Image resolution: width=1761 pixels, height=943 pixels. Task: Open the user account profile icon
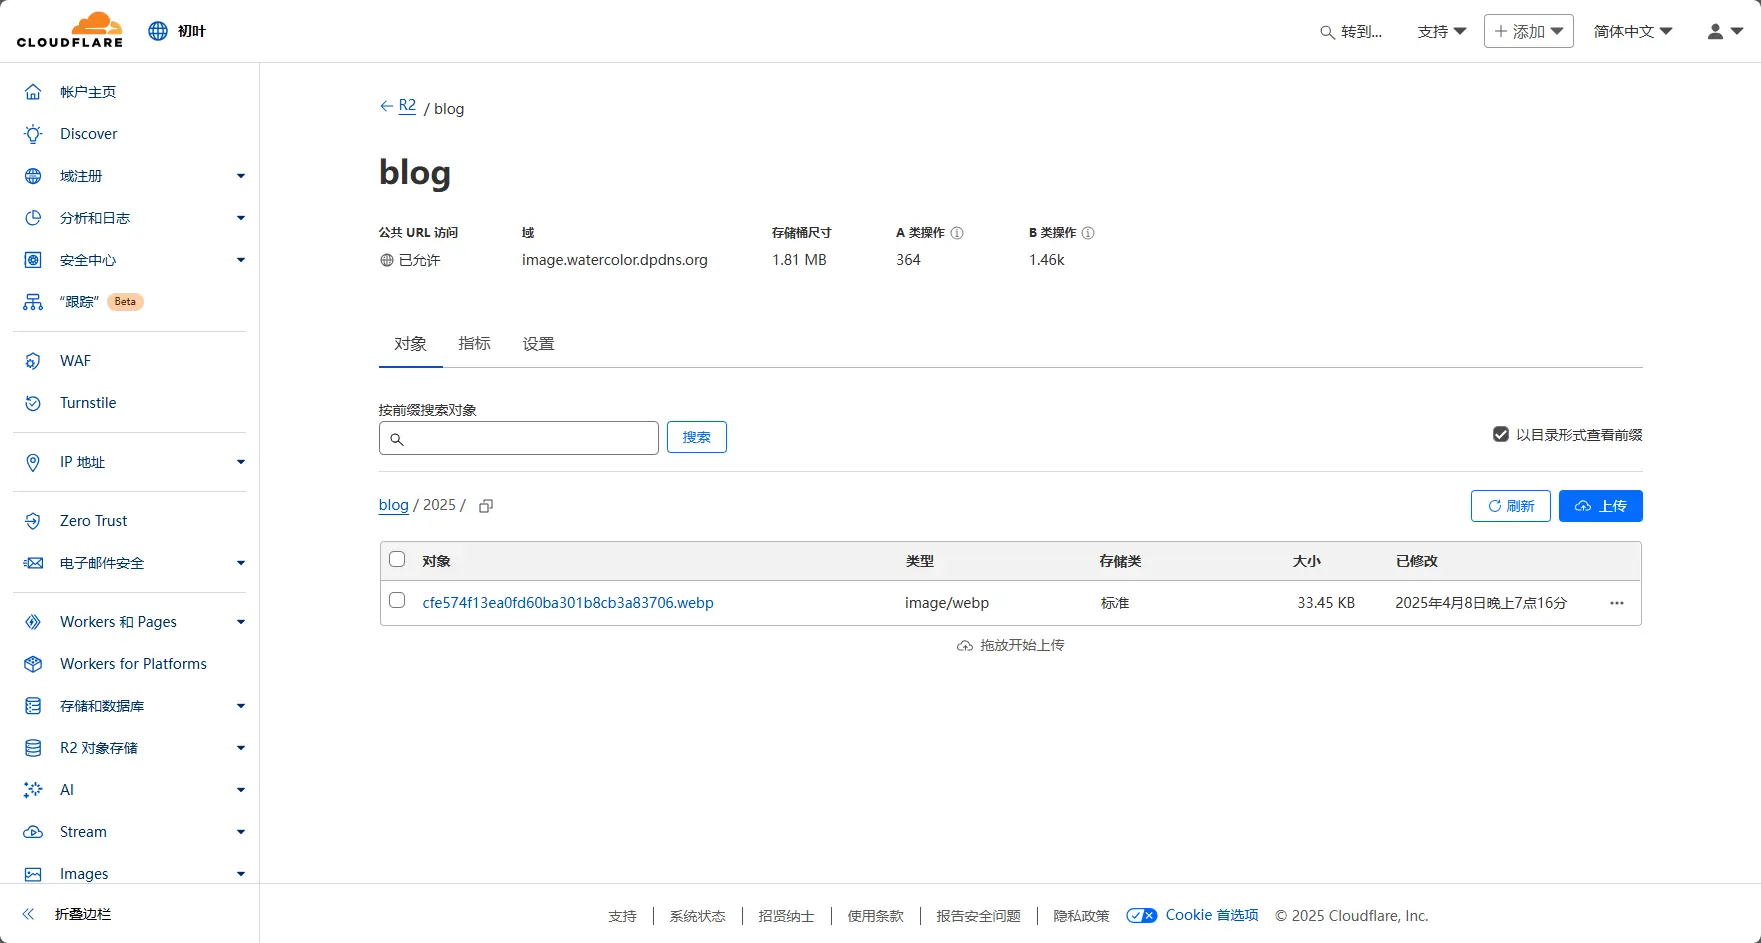[x=1724, y=31]
